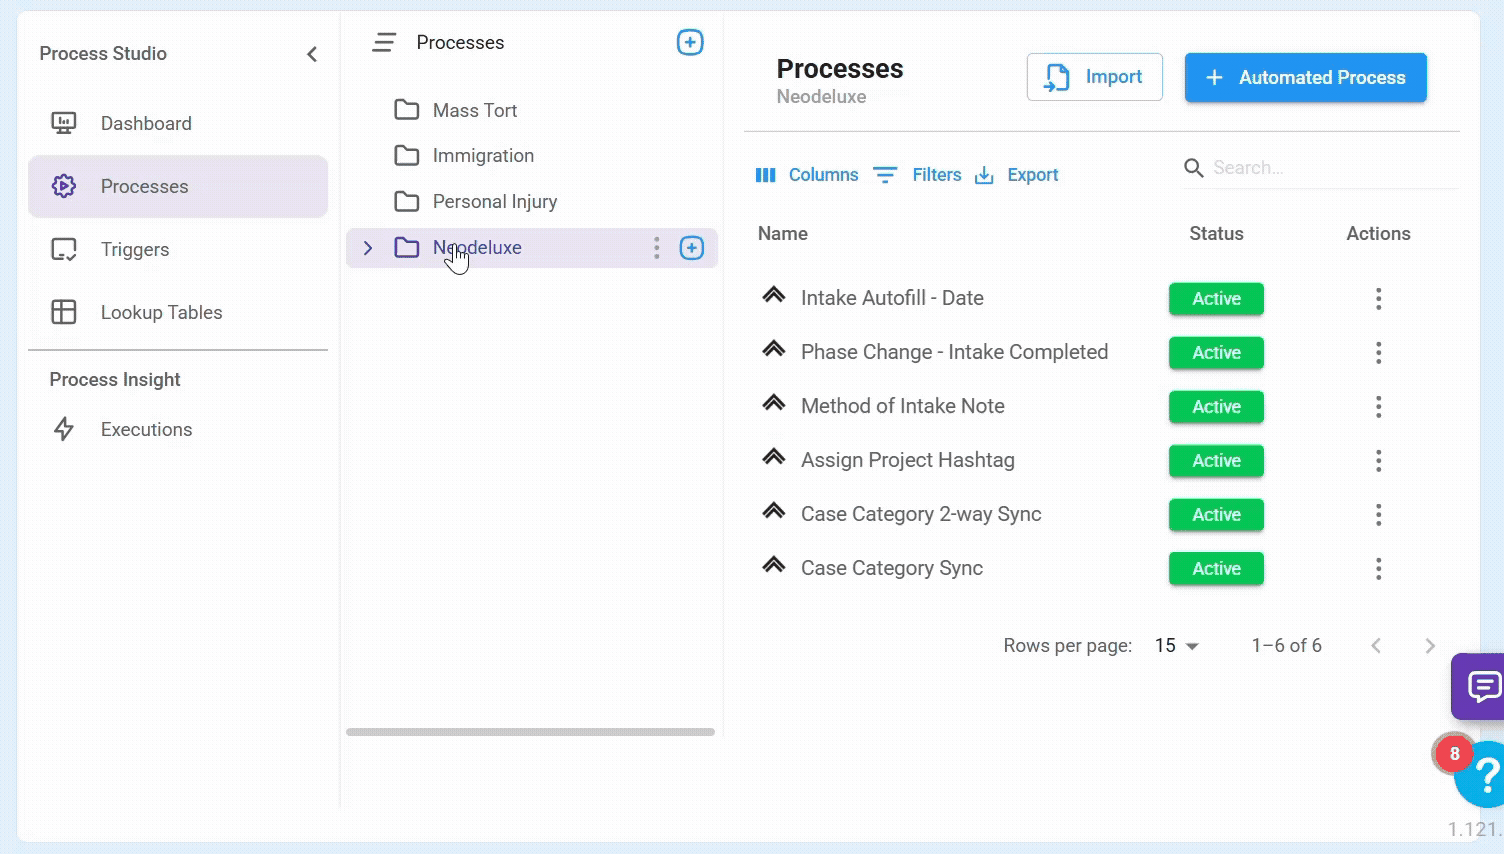Image resolution: width=1504 pixels, height=854 pixels.
Task: Go to Dashboard in sidebar
Action: coord(146,124)
